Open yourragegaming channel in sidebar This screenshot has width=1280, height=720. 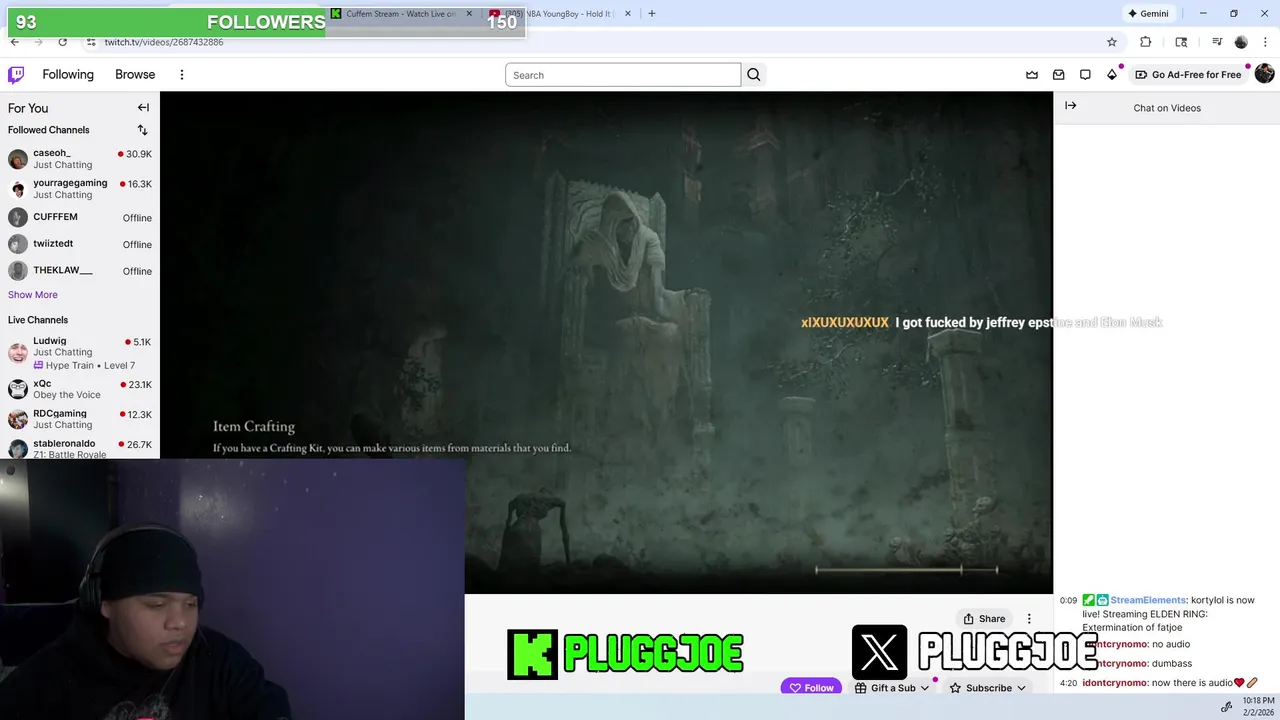pos(80,189)
